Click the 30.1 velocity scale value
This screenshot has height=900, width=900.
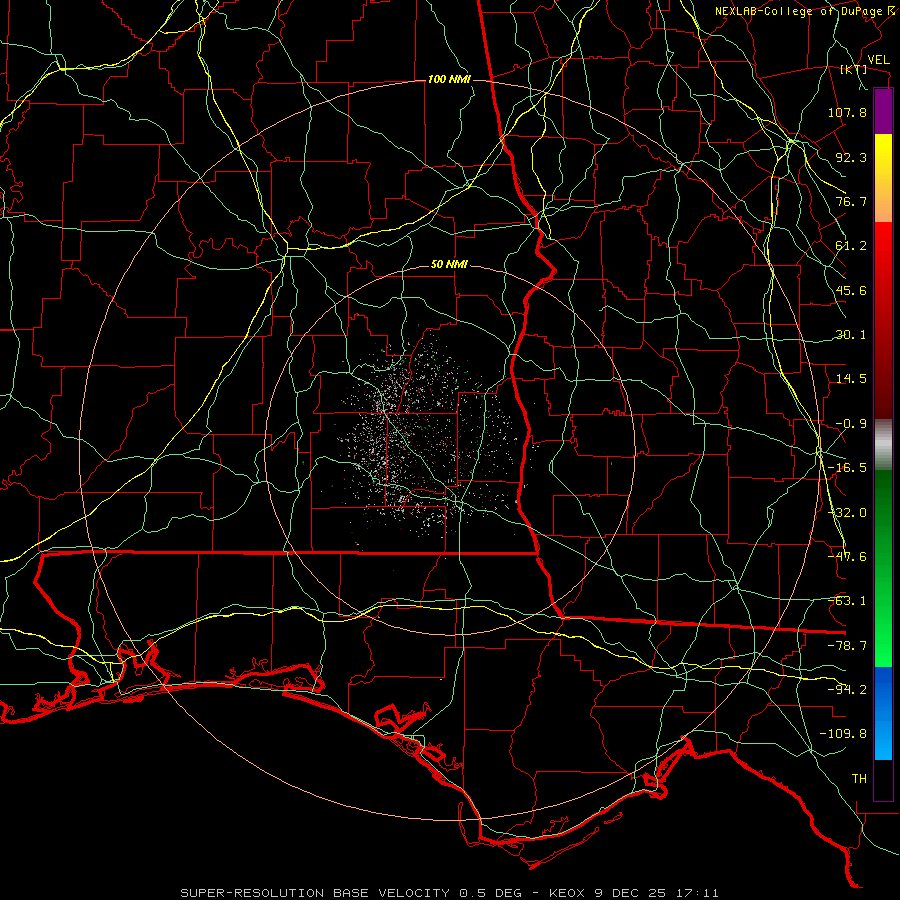coord(851,335)
